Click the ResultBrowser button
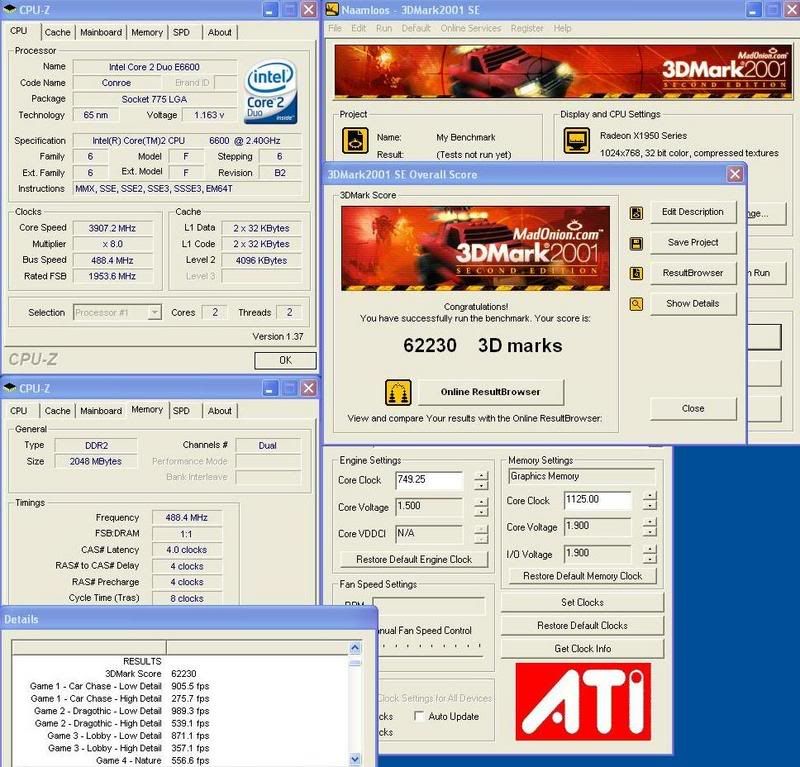 [x=693, y=273]
